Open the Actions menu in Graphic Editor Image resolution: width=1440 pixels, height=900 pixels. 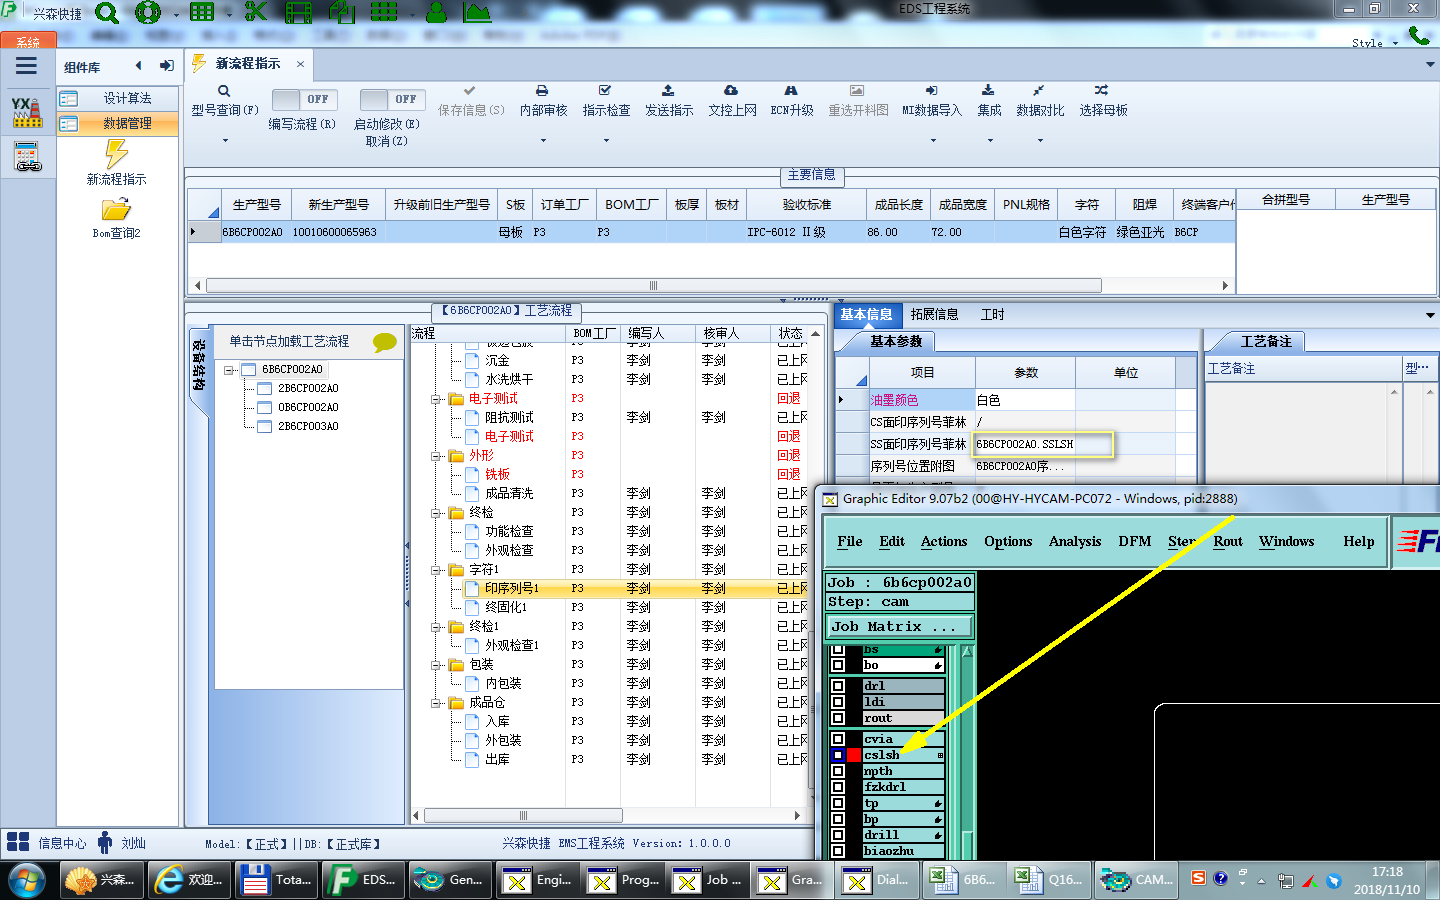pos(943,542)
